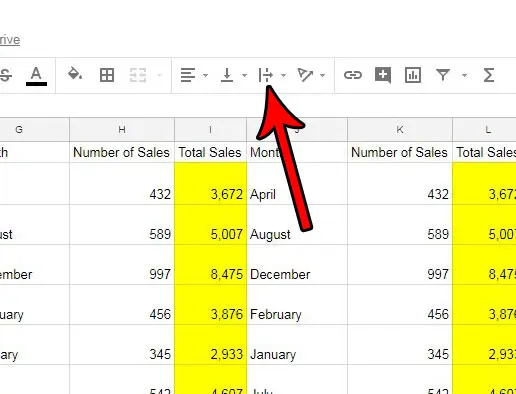Select the 'August' cell in column J
This screenshot has width=516, height=394.
click(297, 225)
